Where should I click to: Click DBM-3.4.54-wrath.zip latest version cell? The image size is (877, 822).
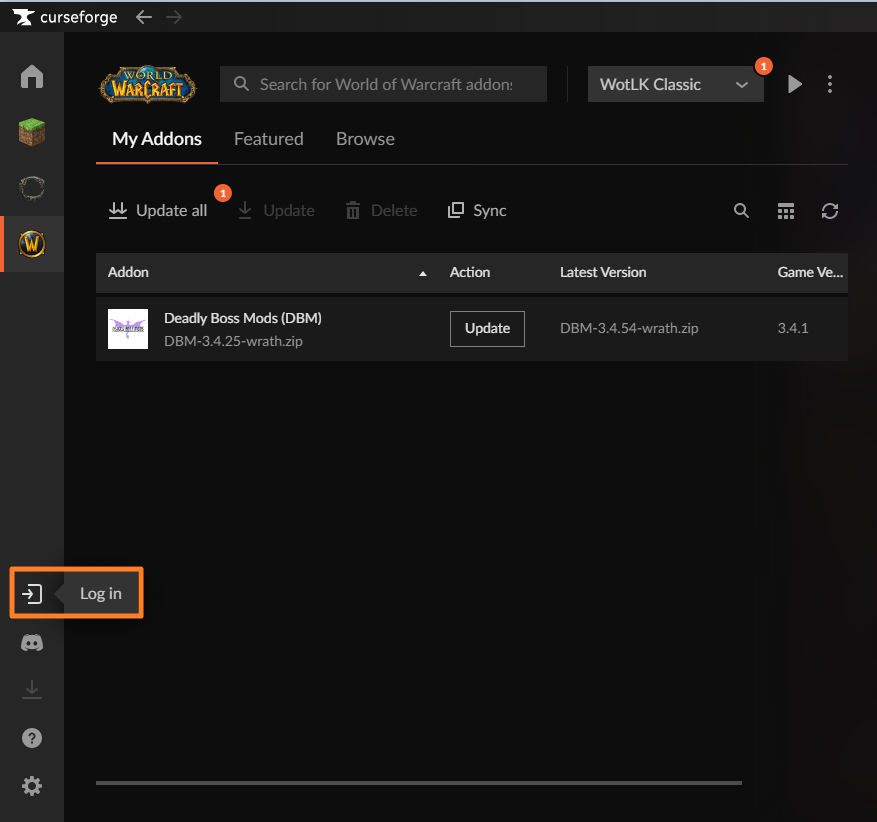[629, 328]
